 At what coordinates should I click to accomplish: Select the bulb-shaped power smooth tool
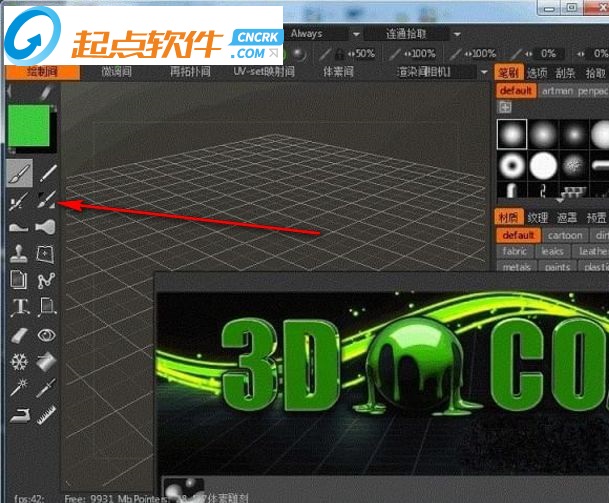coord(45,227)
